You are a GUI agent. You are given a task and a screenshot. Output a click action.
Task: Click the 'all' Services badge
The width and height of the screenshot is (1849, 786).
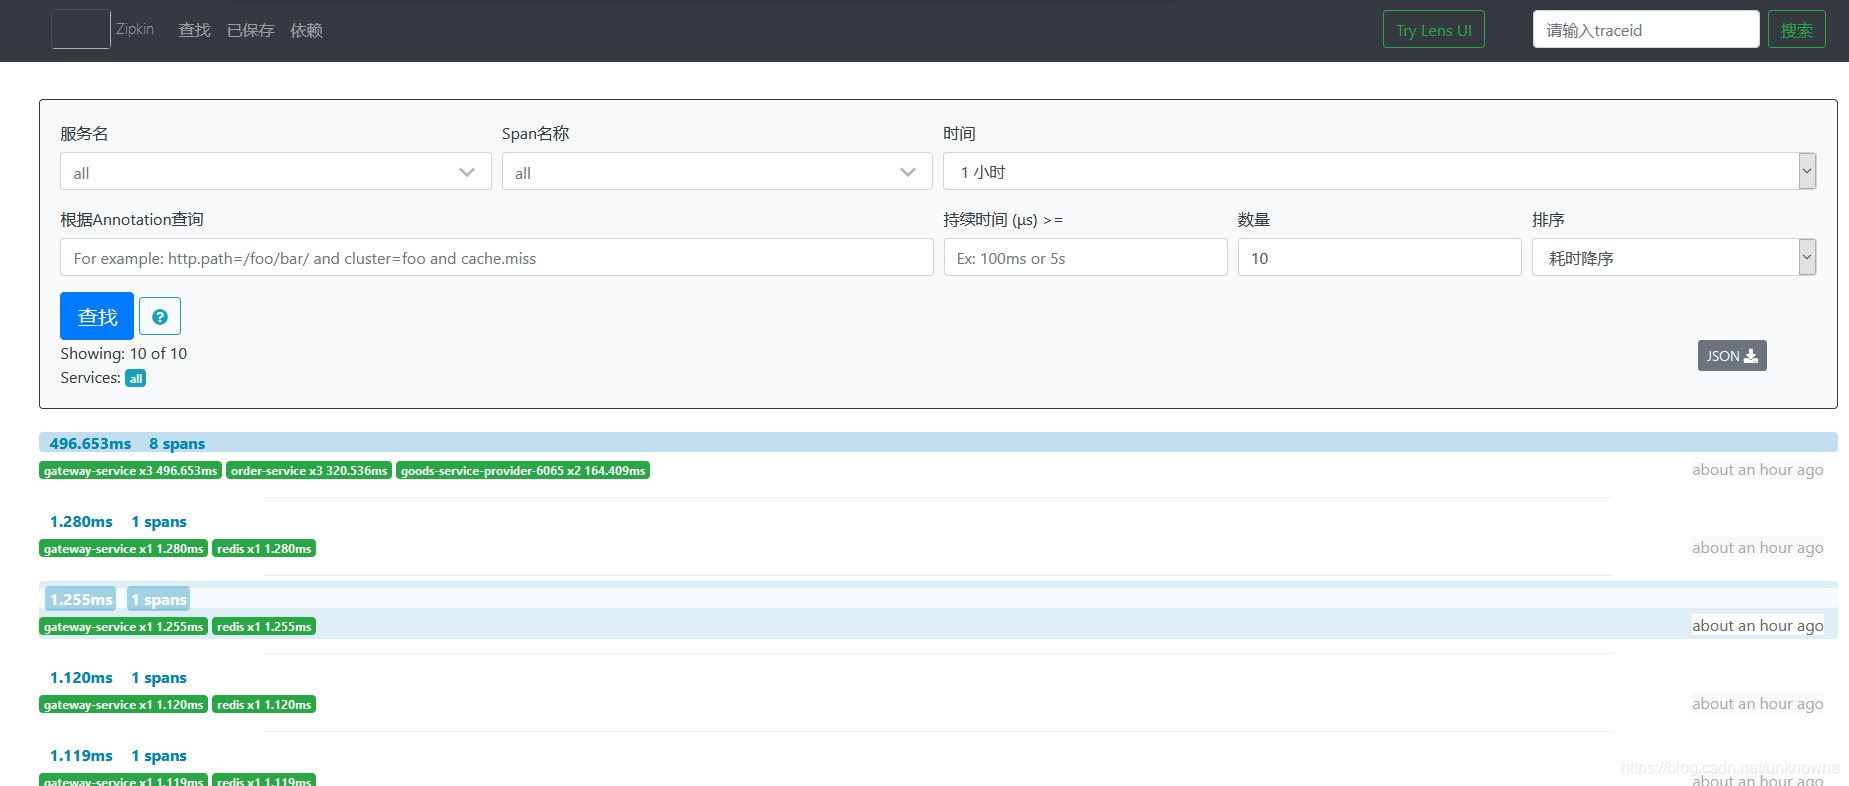(x=136, y=378)
